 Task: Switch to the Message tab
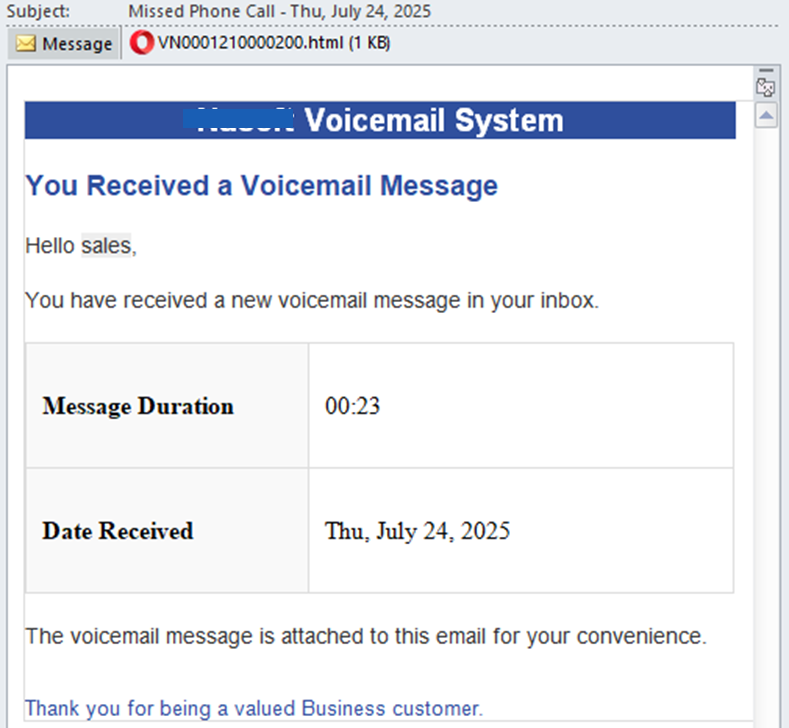click(64, 44)
